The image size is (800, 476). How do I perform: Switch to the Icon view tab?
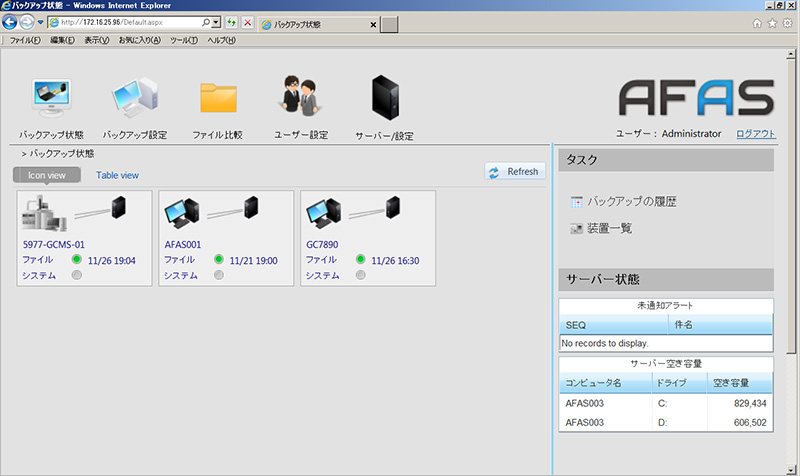tap(46, 175)
